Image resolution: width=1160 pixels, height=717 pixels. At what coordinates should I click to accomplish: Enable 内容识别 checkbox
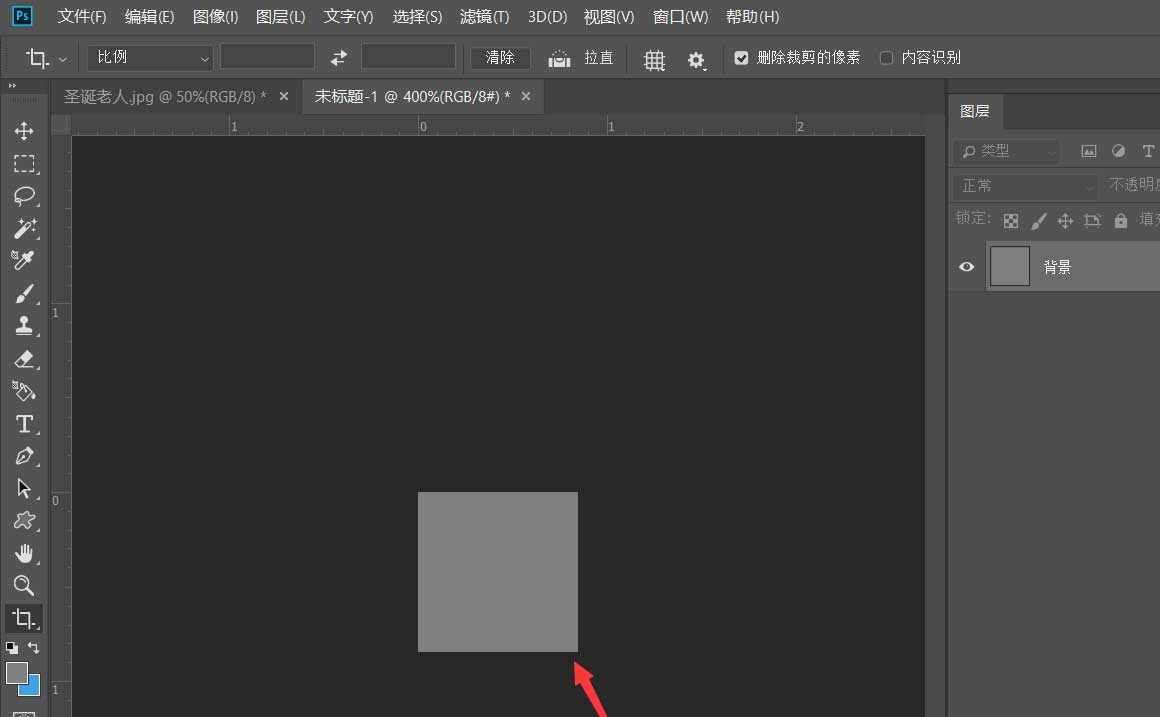click(886, 58)
